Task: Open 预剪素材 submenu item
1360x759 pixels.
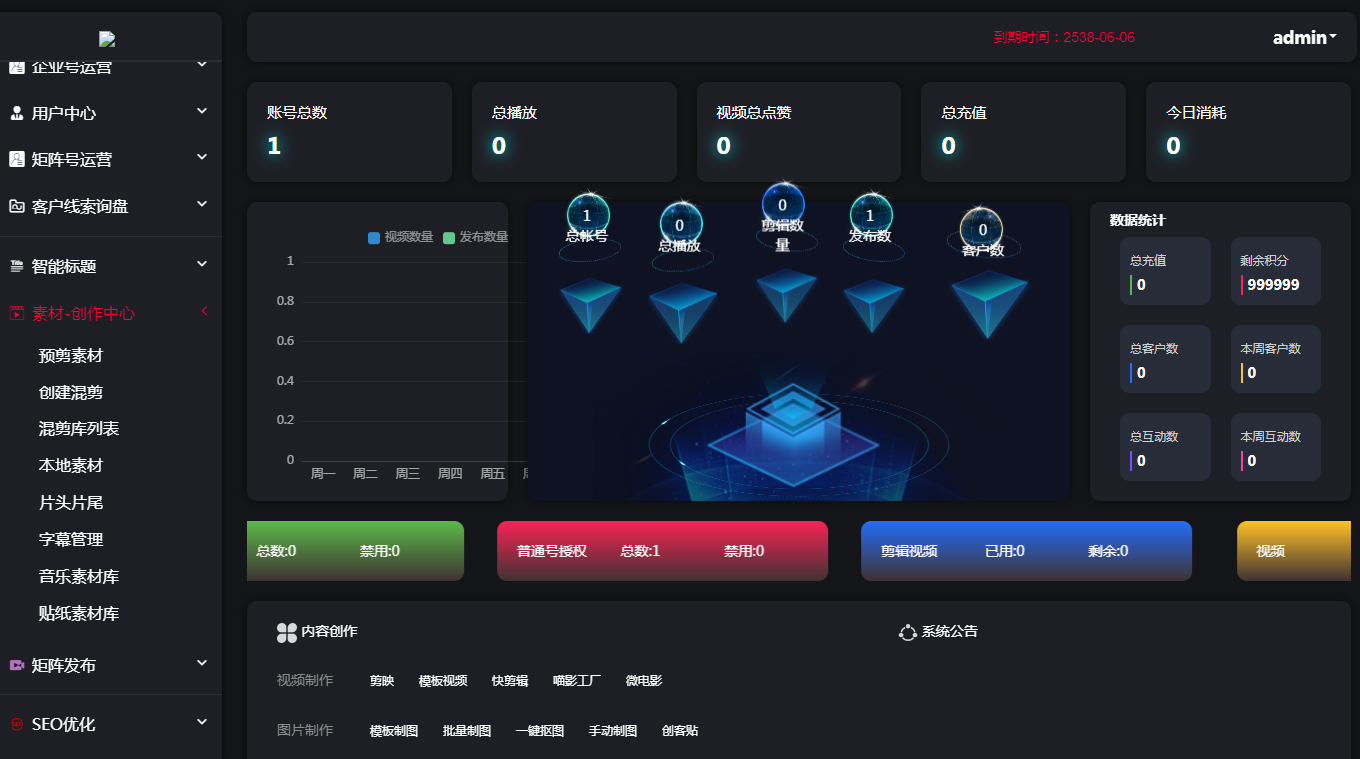Action: click(x=71, y=356)
